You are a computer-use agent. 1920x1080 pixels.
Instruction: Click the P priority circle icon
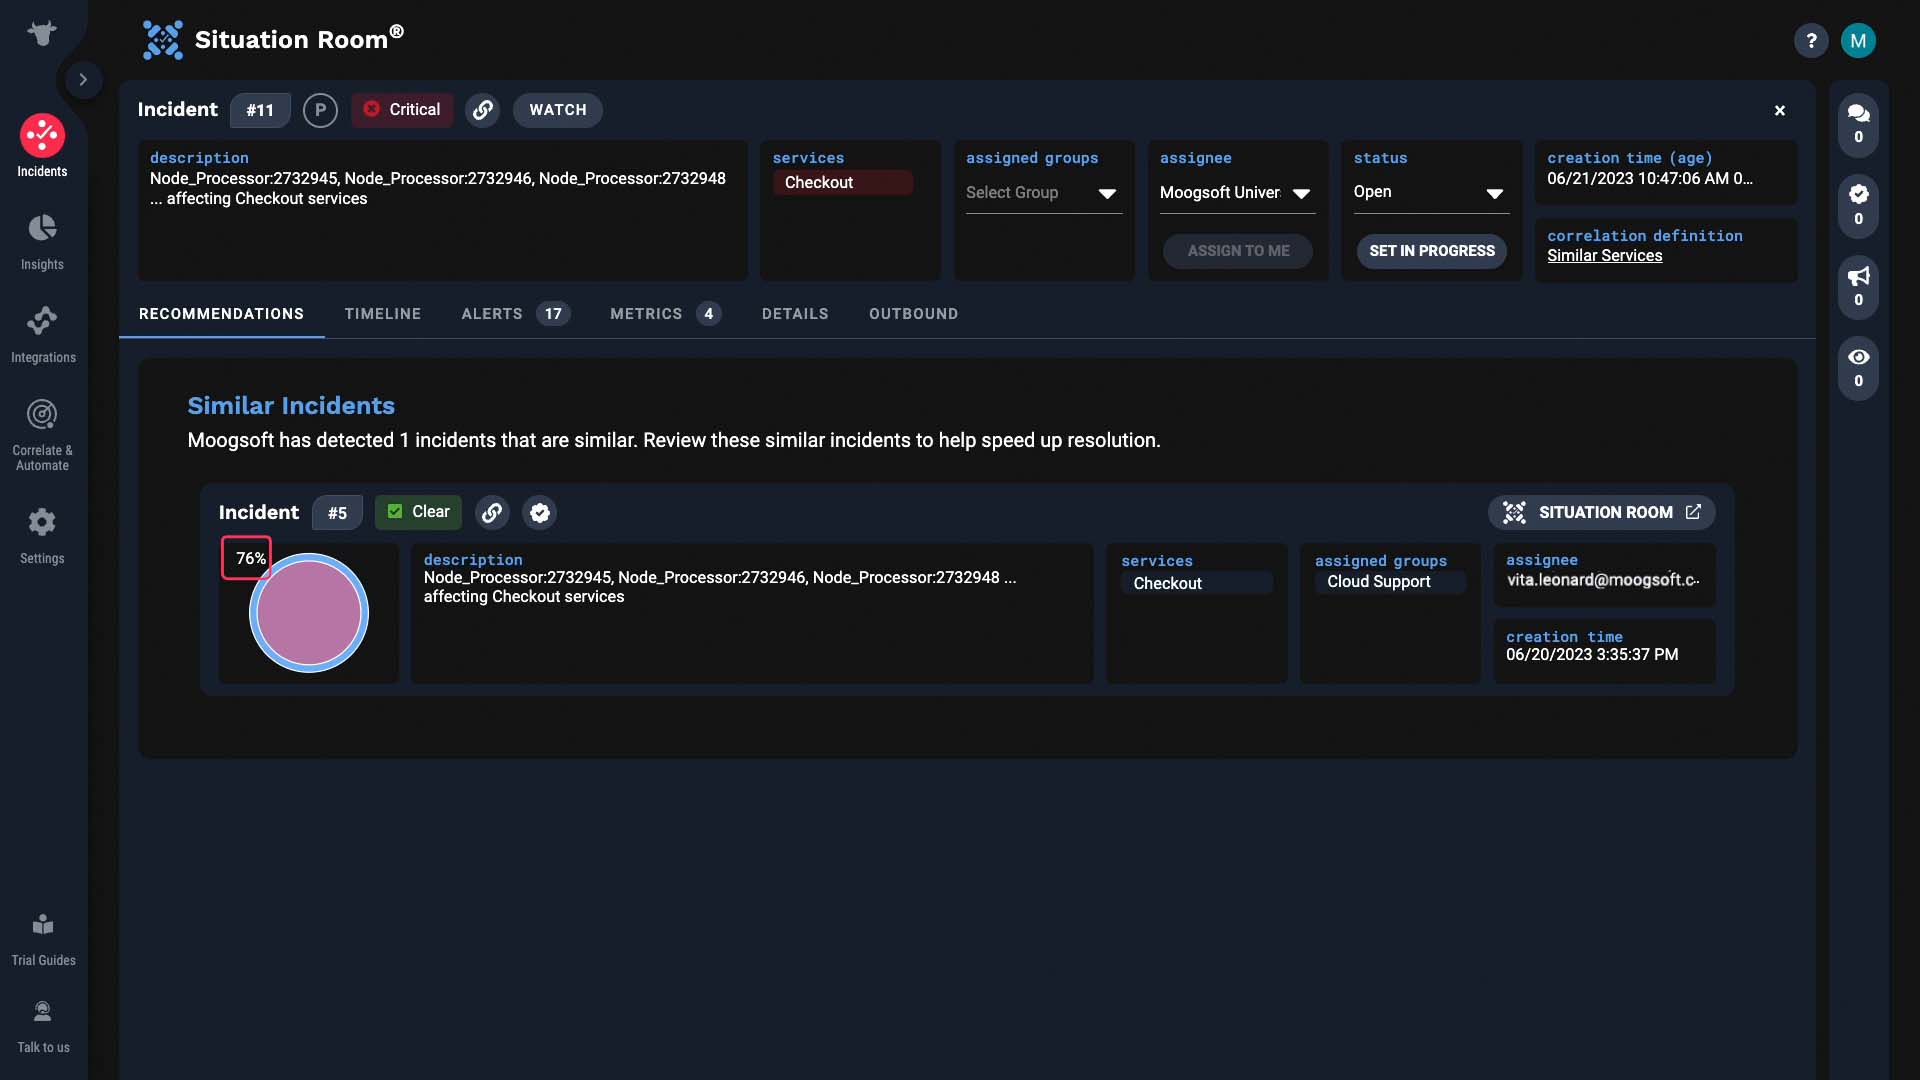click(x=320, y=110)
